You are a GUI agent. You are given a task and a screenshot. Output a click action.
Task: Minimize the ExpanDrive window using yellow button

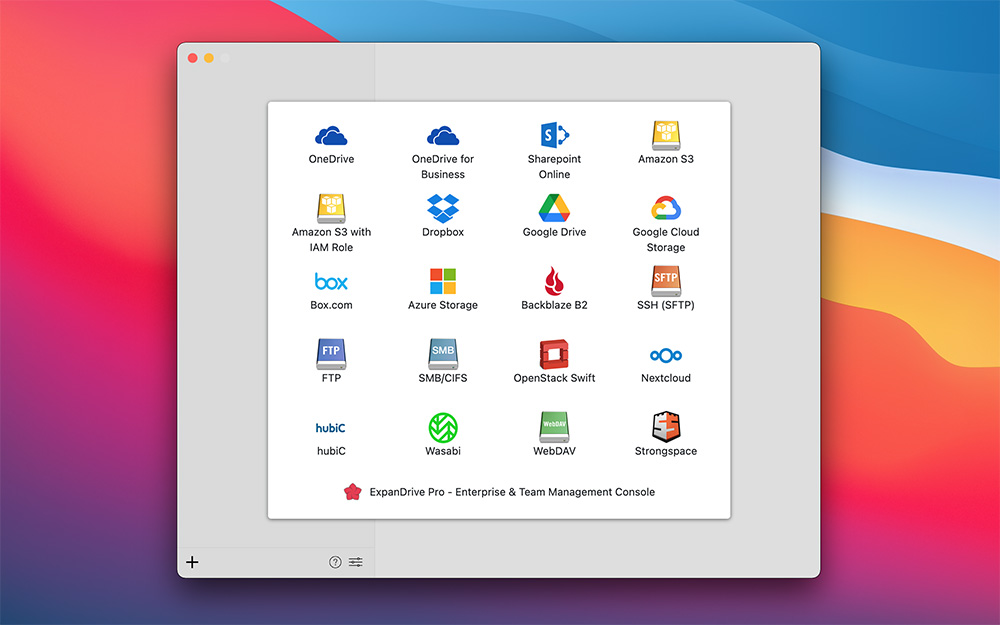click(x=209, y=58)
